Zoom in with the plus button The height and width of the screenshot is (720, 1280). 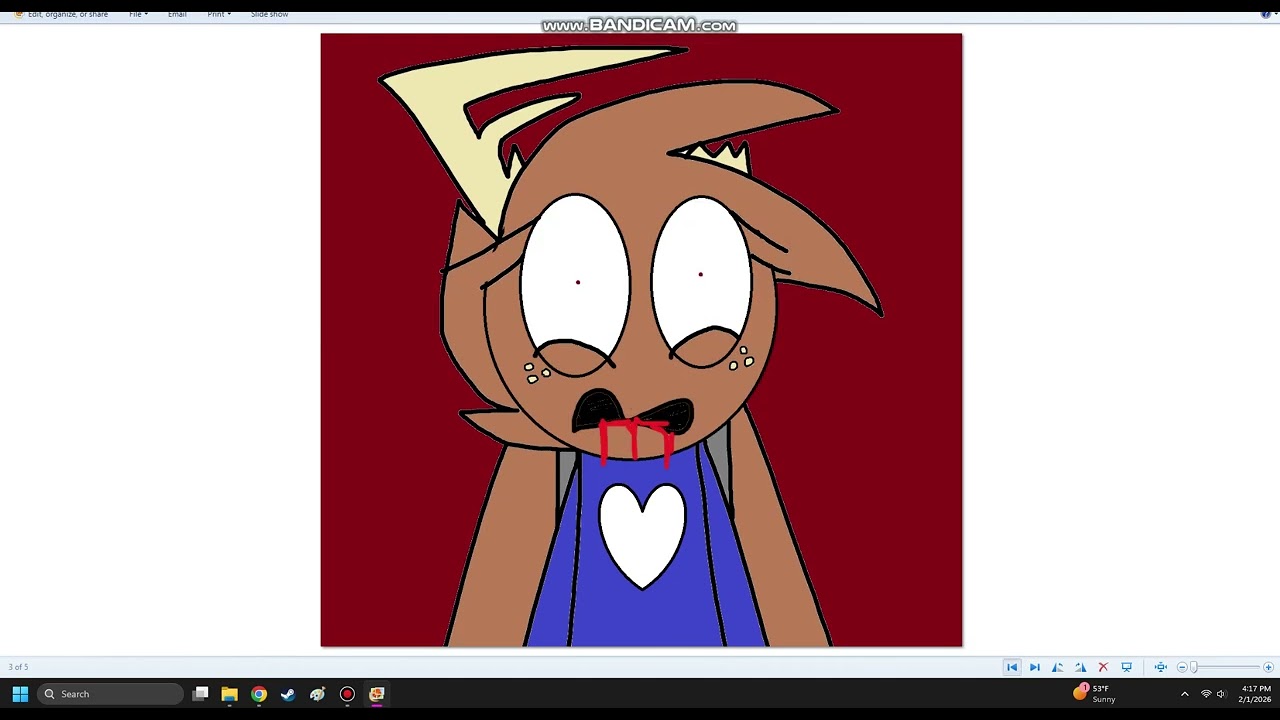pos(1268,667)
